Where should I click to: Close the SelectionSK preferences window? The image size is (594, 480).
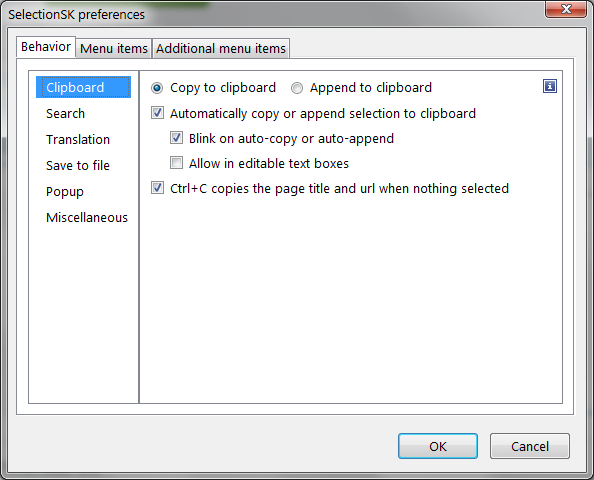point(566,9)
